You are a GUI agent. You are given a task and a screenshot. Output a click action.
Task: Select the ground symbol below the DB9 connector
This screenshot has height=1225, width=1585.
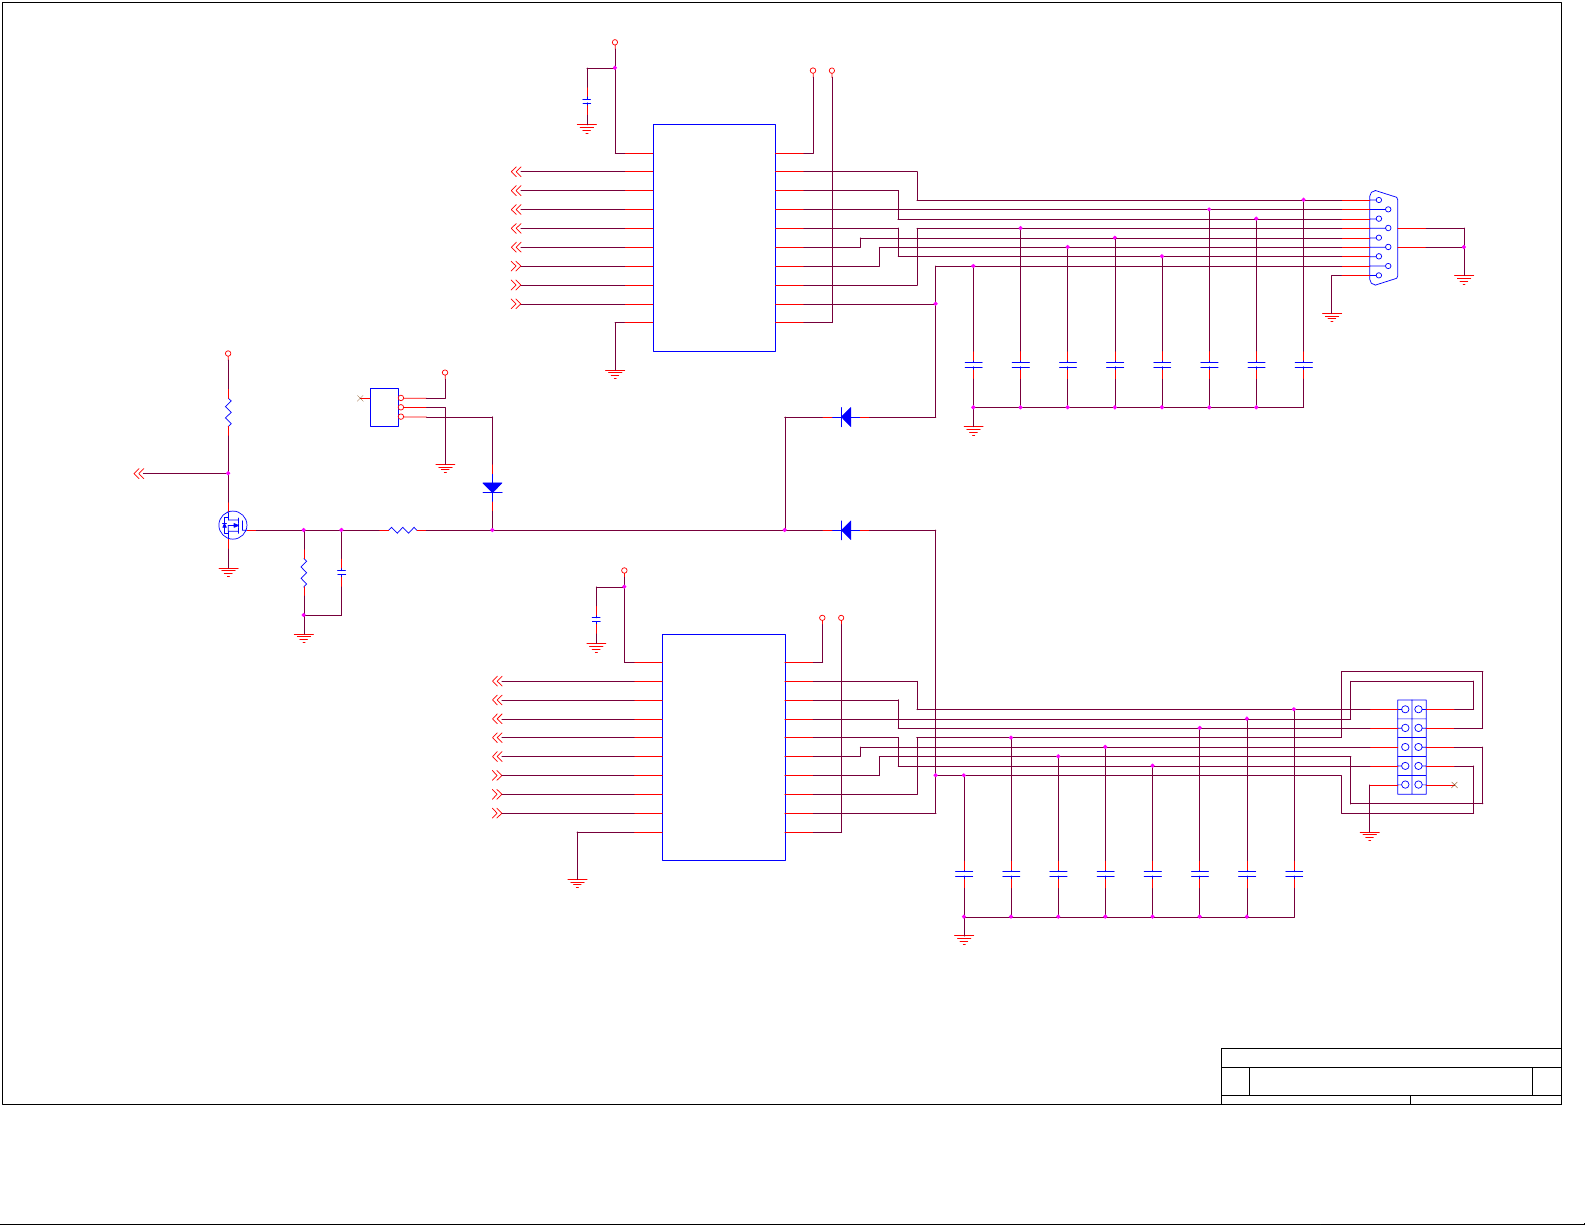click(1331, 317)
